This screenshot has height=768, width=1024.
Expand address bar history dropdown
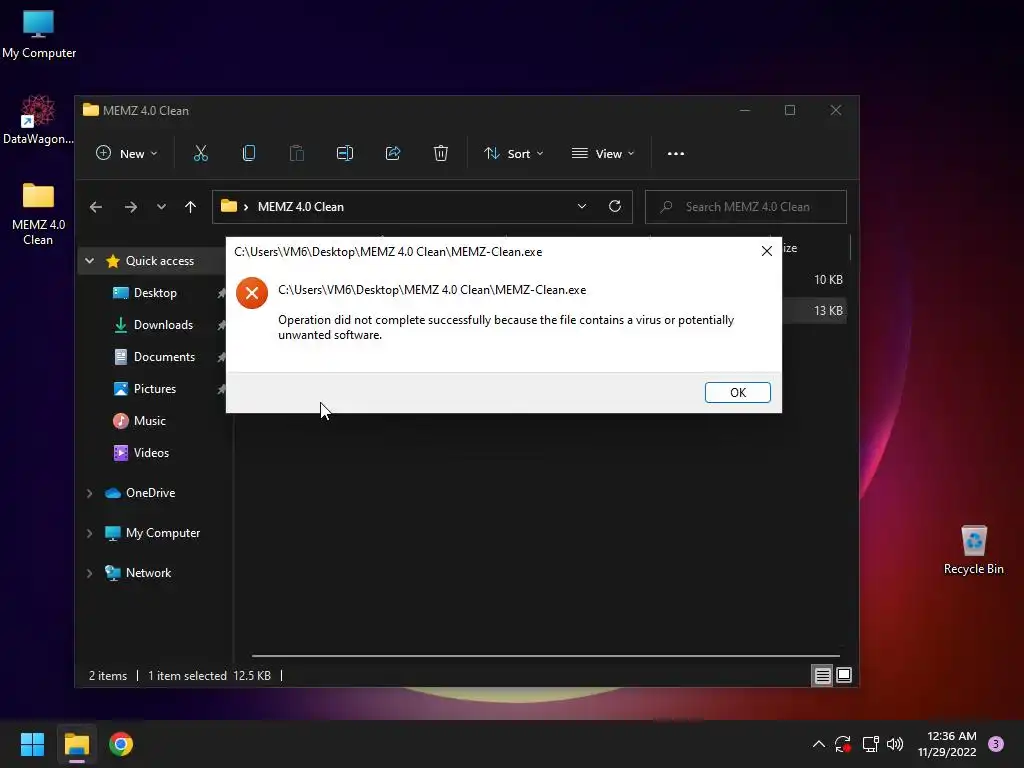point(582,206)
